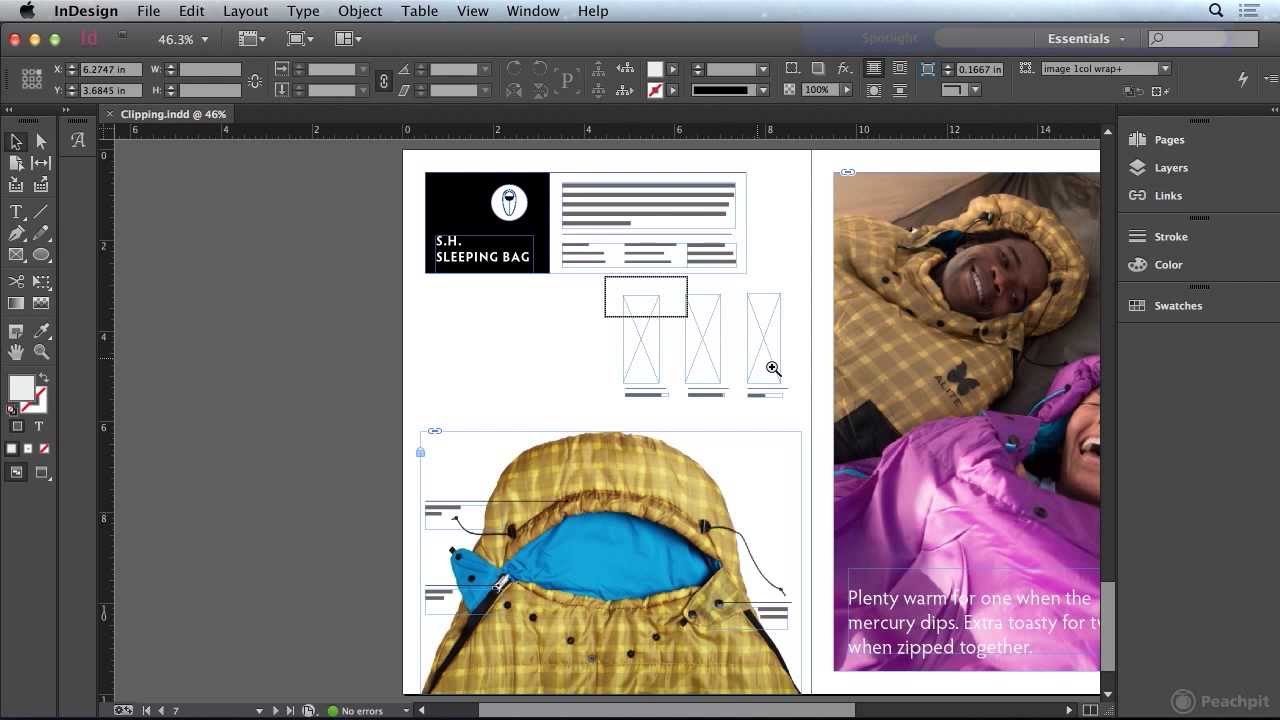1280x720 pixels.
Task: Click the stroke color swatch in control bar
Action: pyautogui.click(x=655, y=90)
